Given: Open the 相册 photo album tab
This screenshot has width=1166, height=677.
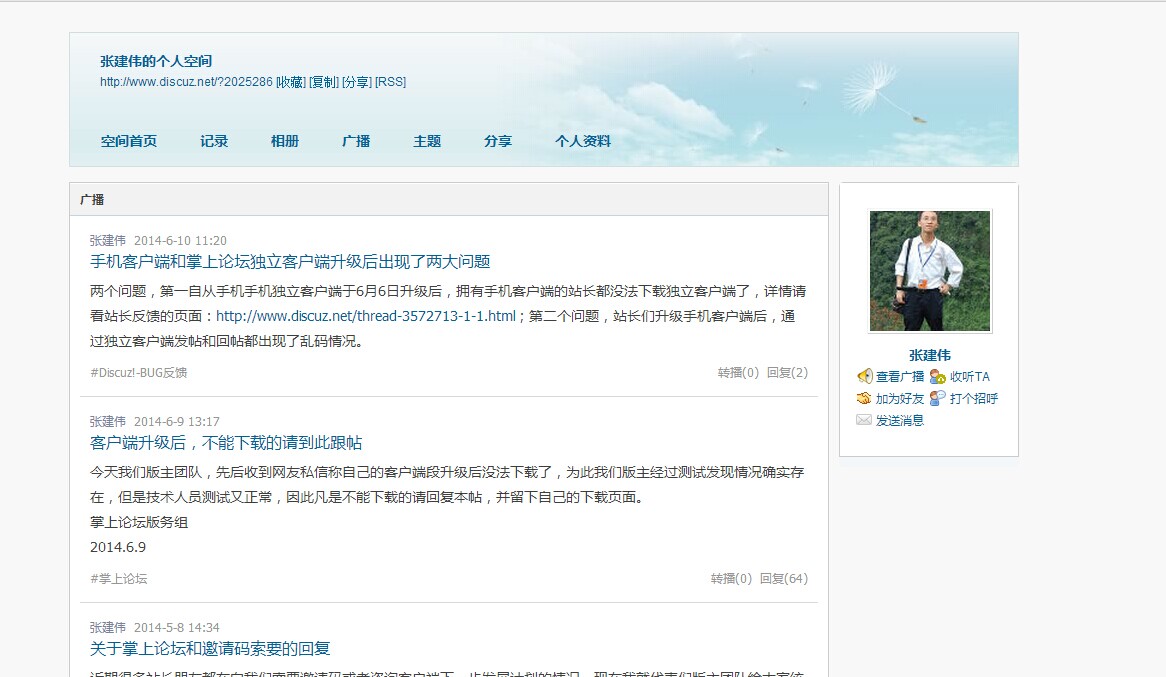Looking at the screenshot, I should (283, 141).
